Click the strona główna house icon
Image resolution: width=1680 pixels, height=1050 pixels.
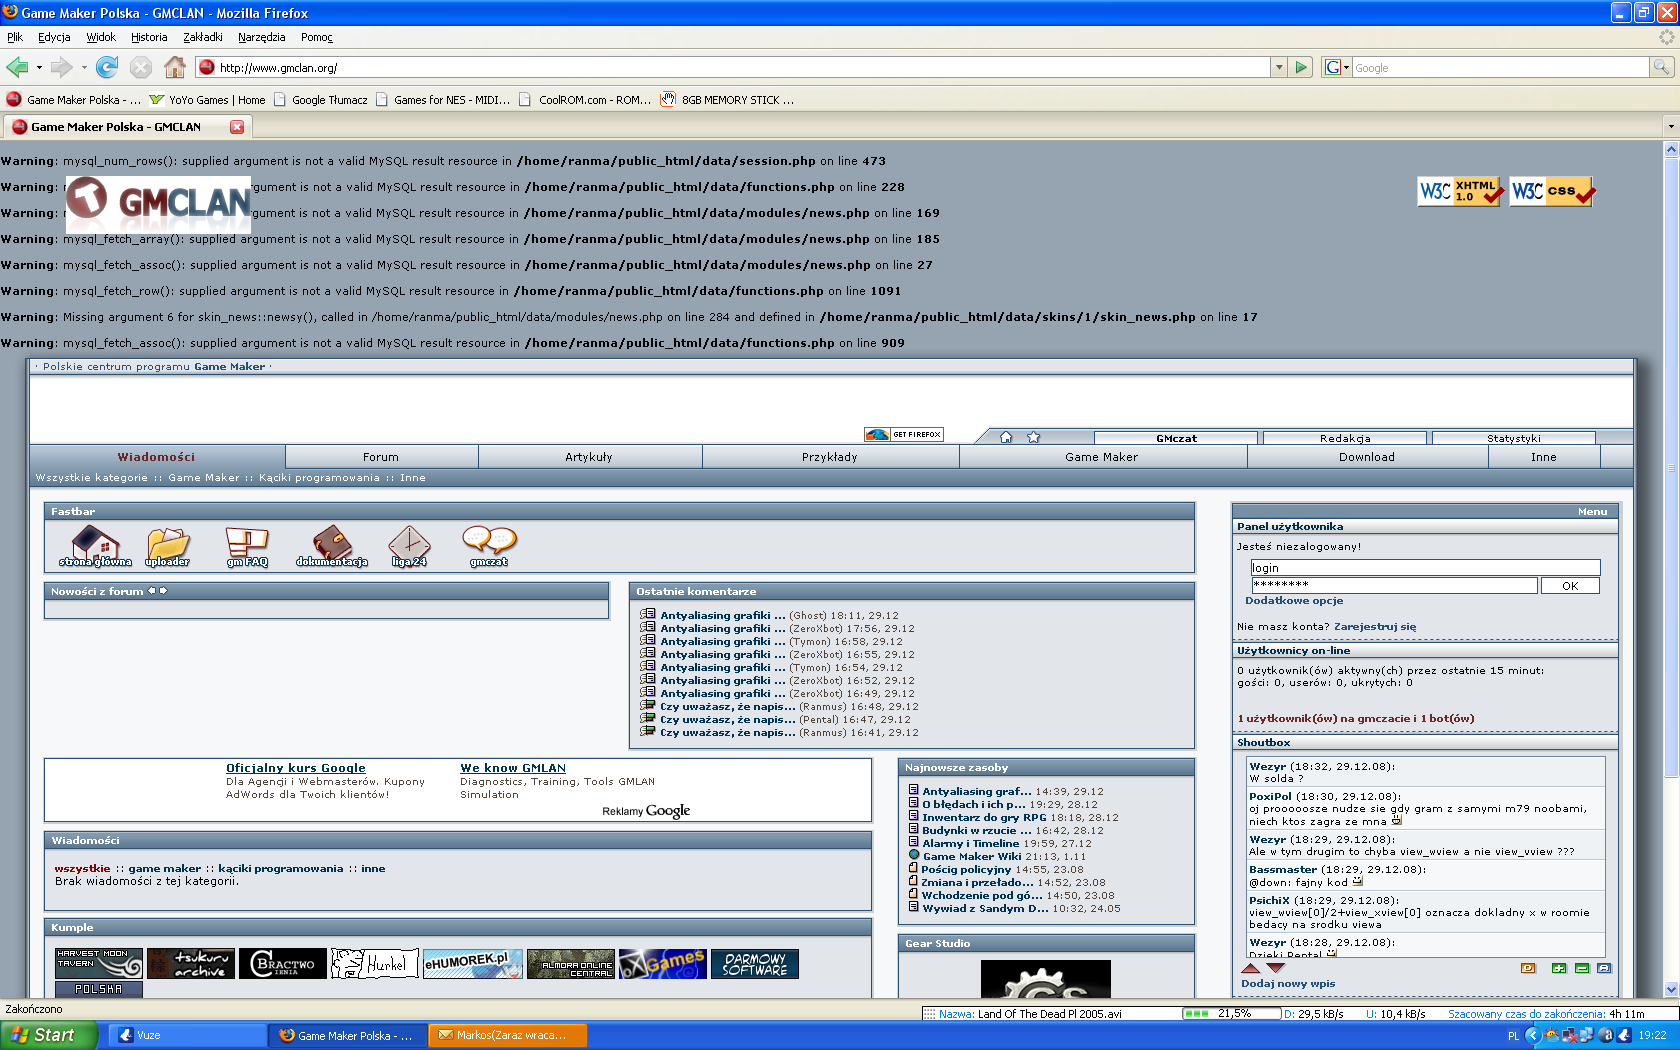click(x=96, y=545)
